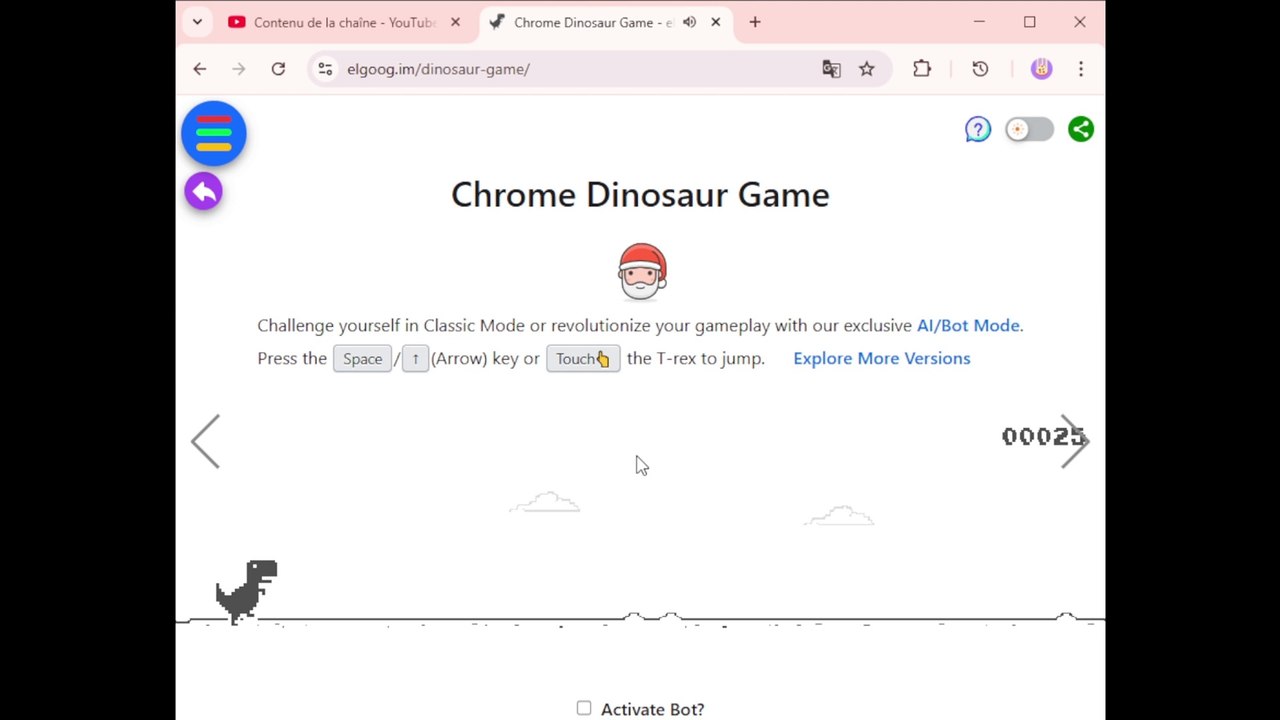Open the Explore More Versions link

pos(881,358)
